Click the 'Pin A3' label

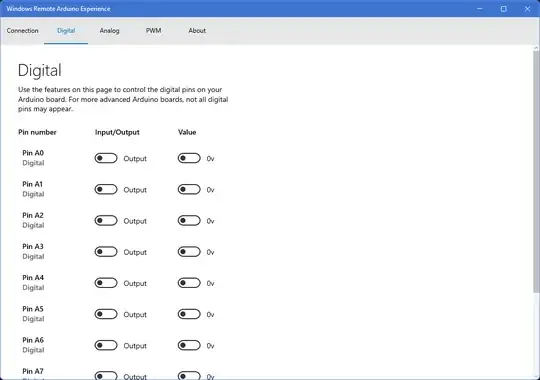33,247
